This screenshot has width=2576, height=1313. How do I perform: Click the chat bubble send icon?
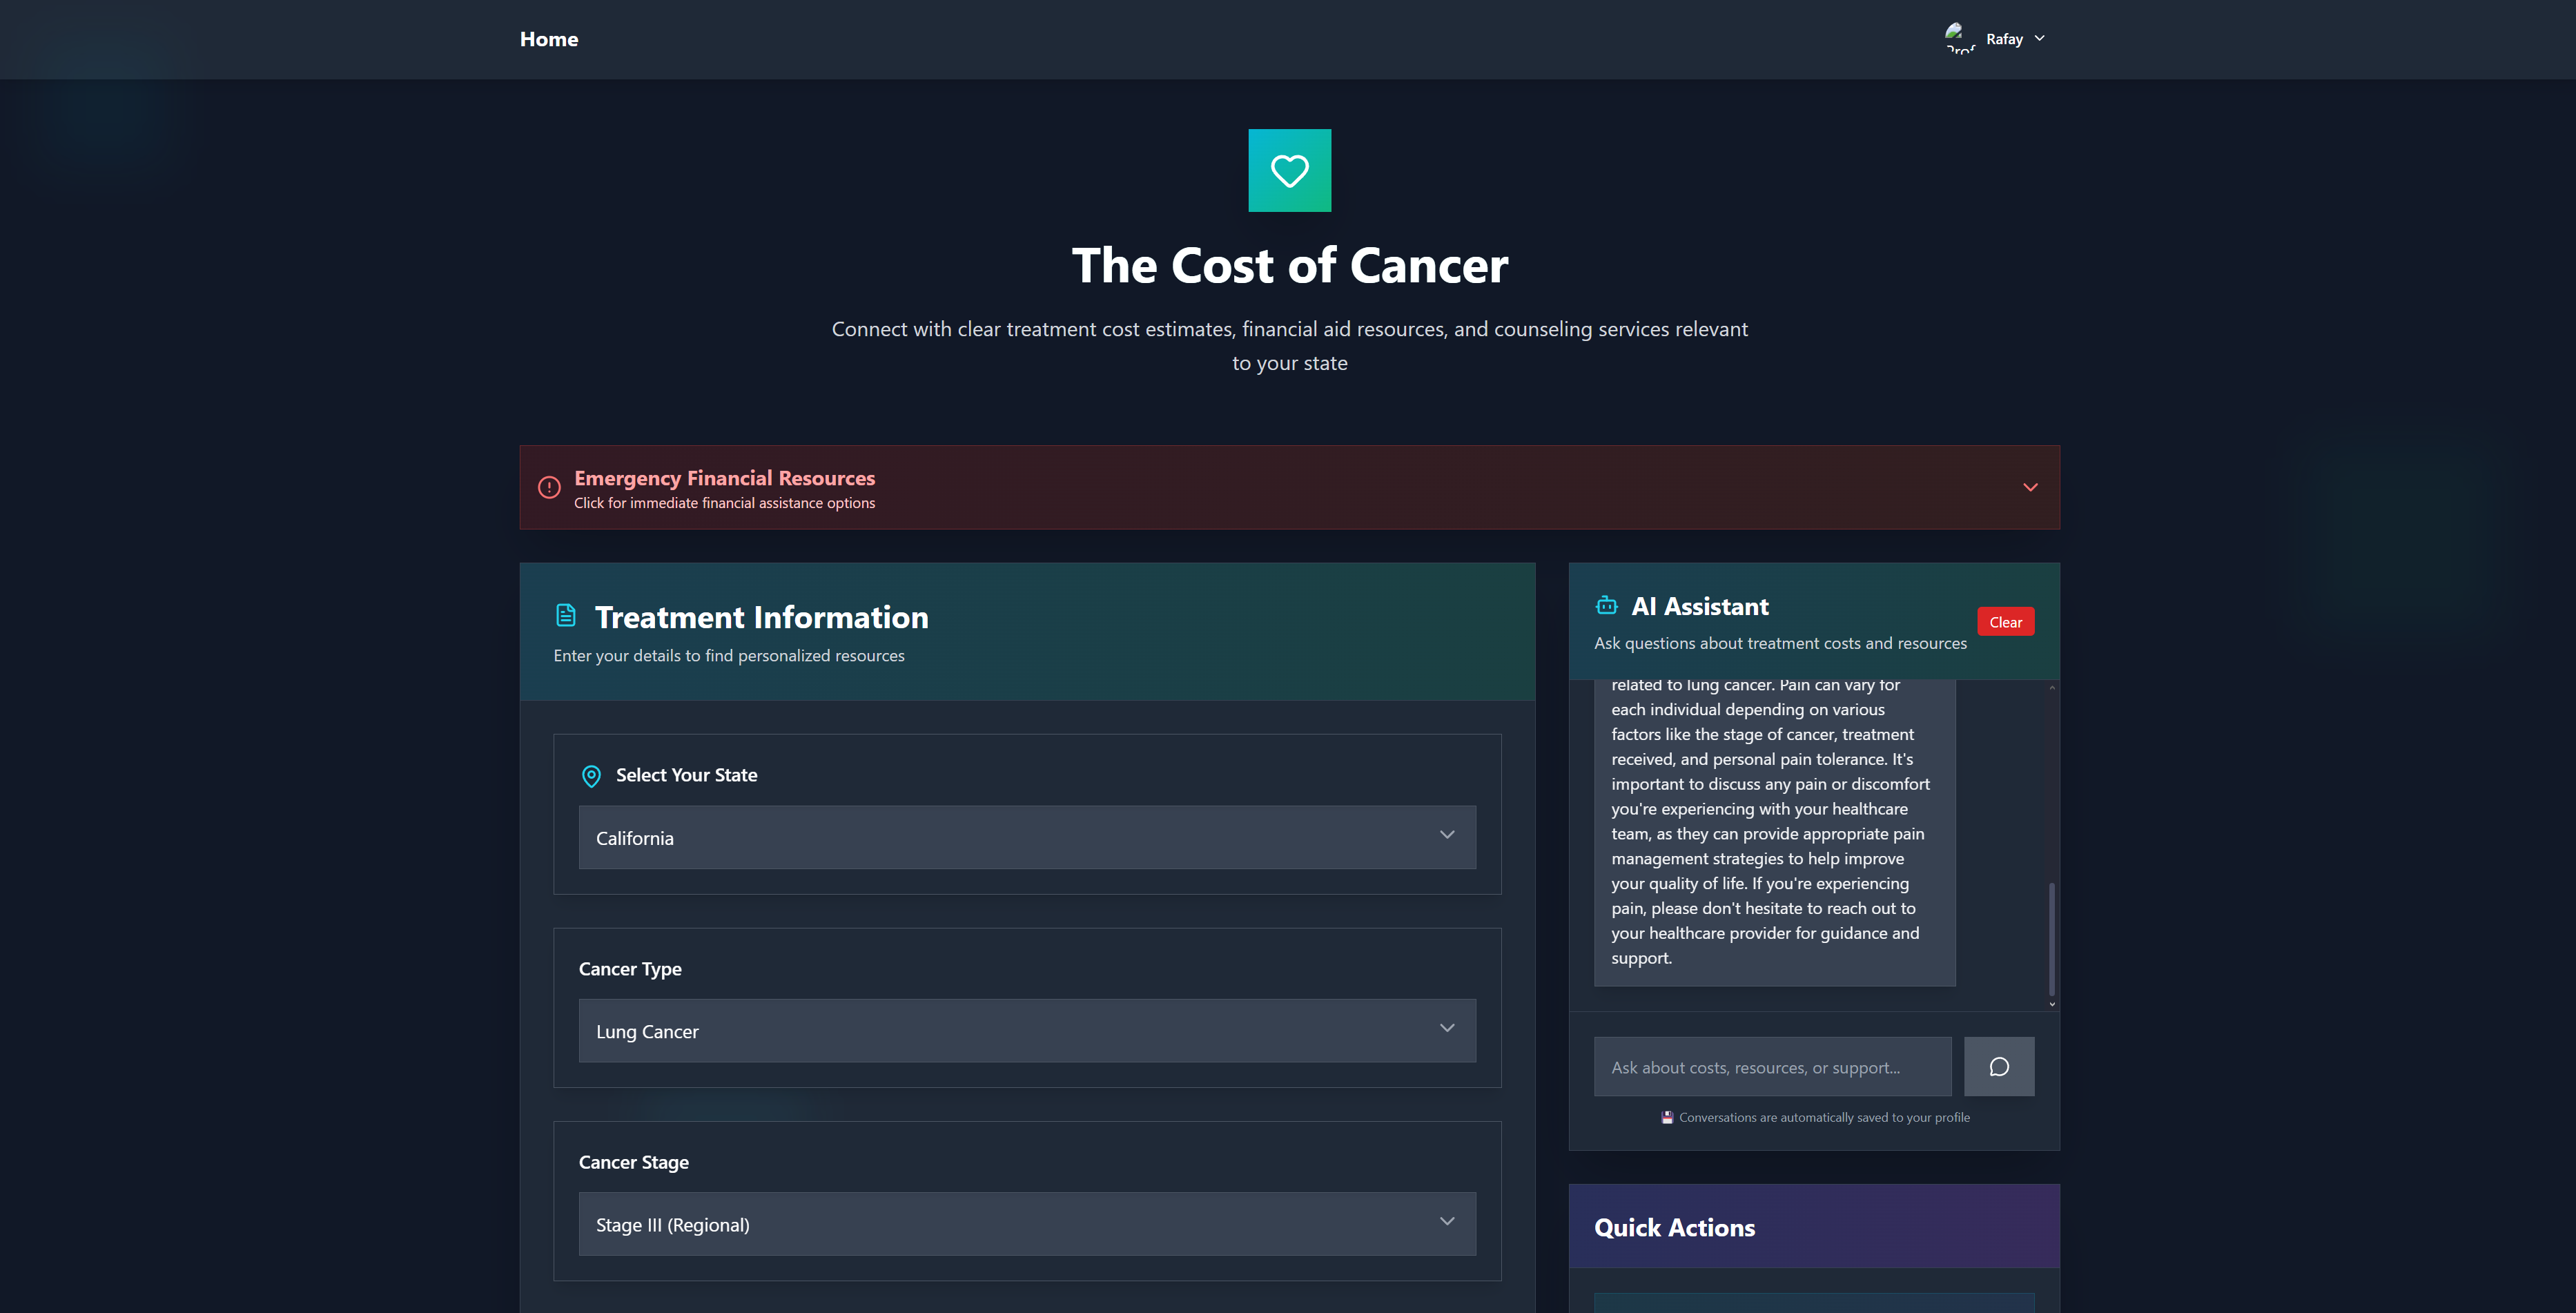coord(1998,1066)
